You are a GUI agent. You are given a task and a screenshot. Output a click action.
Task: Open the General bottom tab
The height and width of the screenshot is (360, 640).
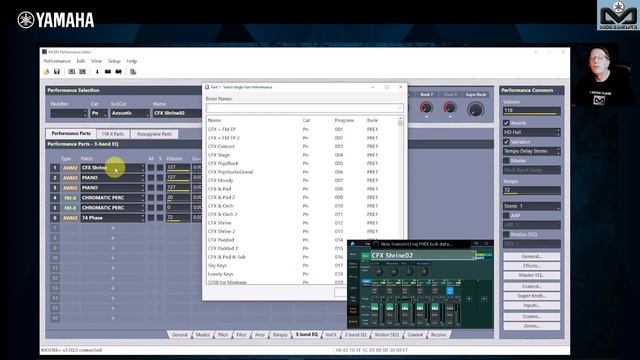[180, 335]
